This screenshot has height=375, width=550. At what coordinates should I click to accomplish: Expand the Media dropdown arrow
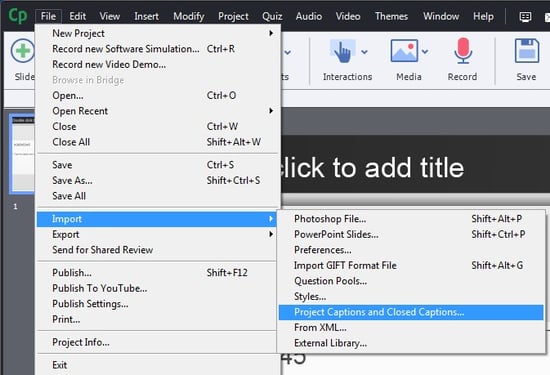click(x=425, y=52)
